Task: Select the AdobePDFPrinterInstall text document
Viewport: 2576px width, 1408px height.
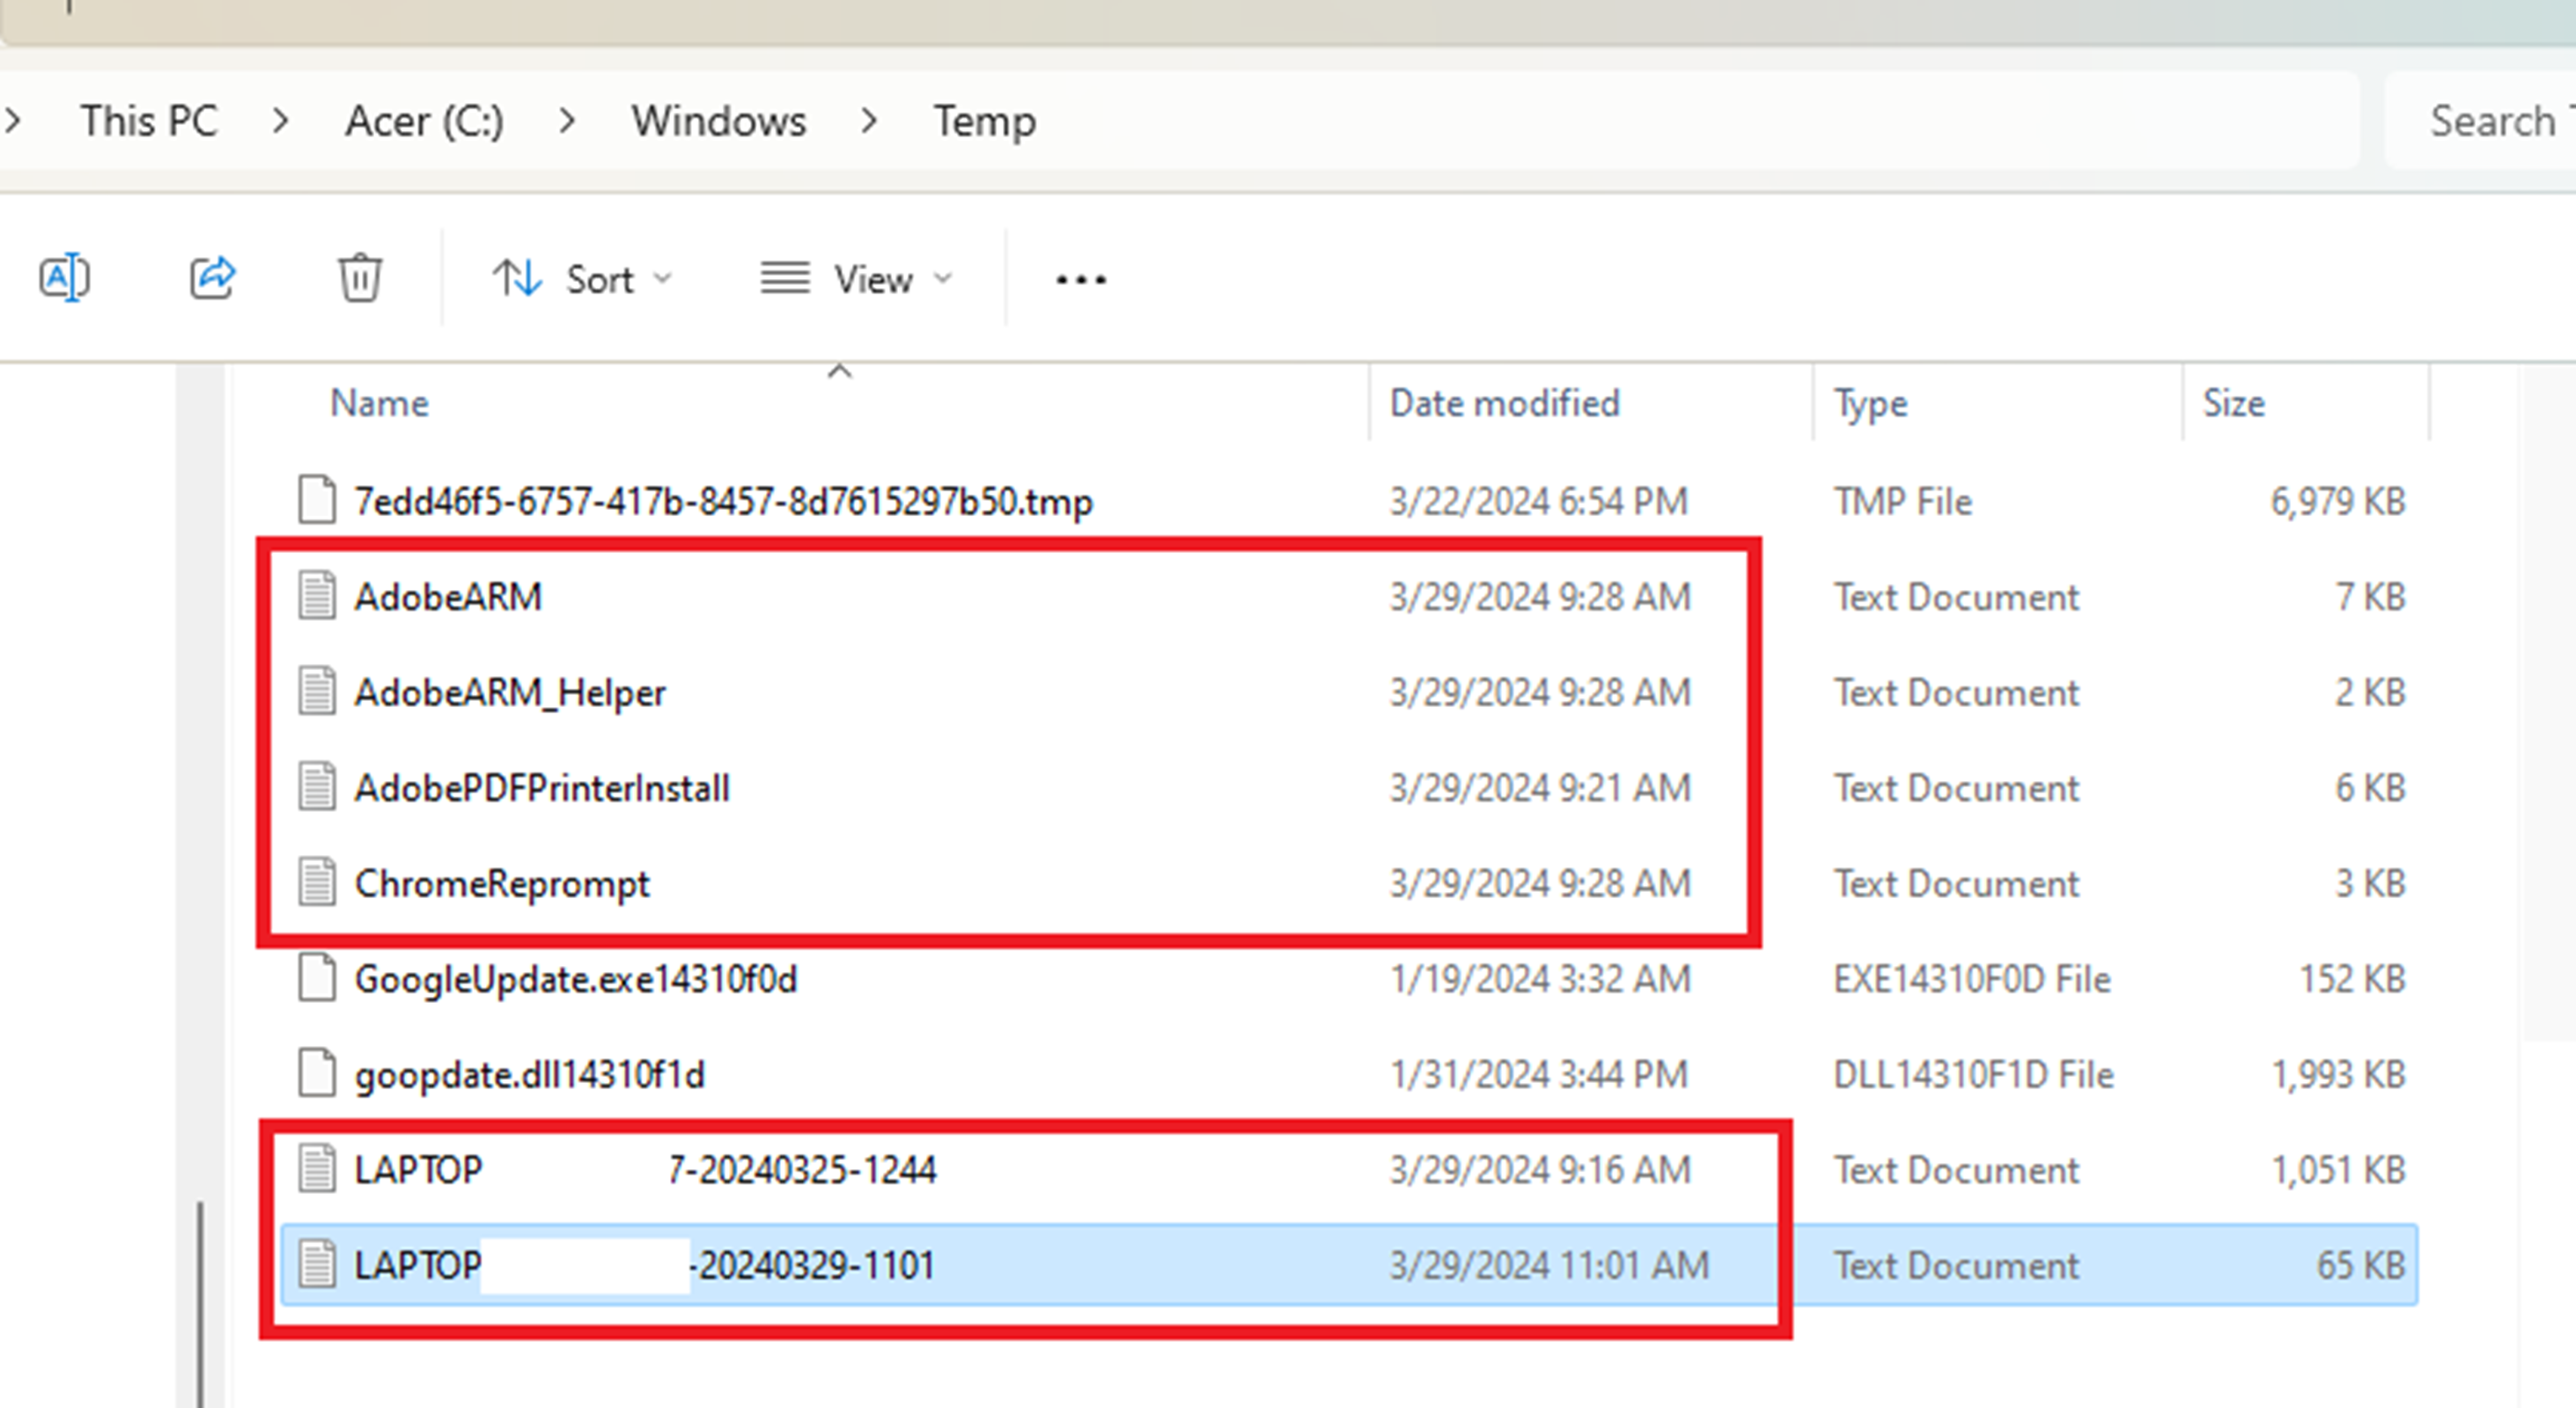Action: (x=543, y=788)
